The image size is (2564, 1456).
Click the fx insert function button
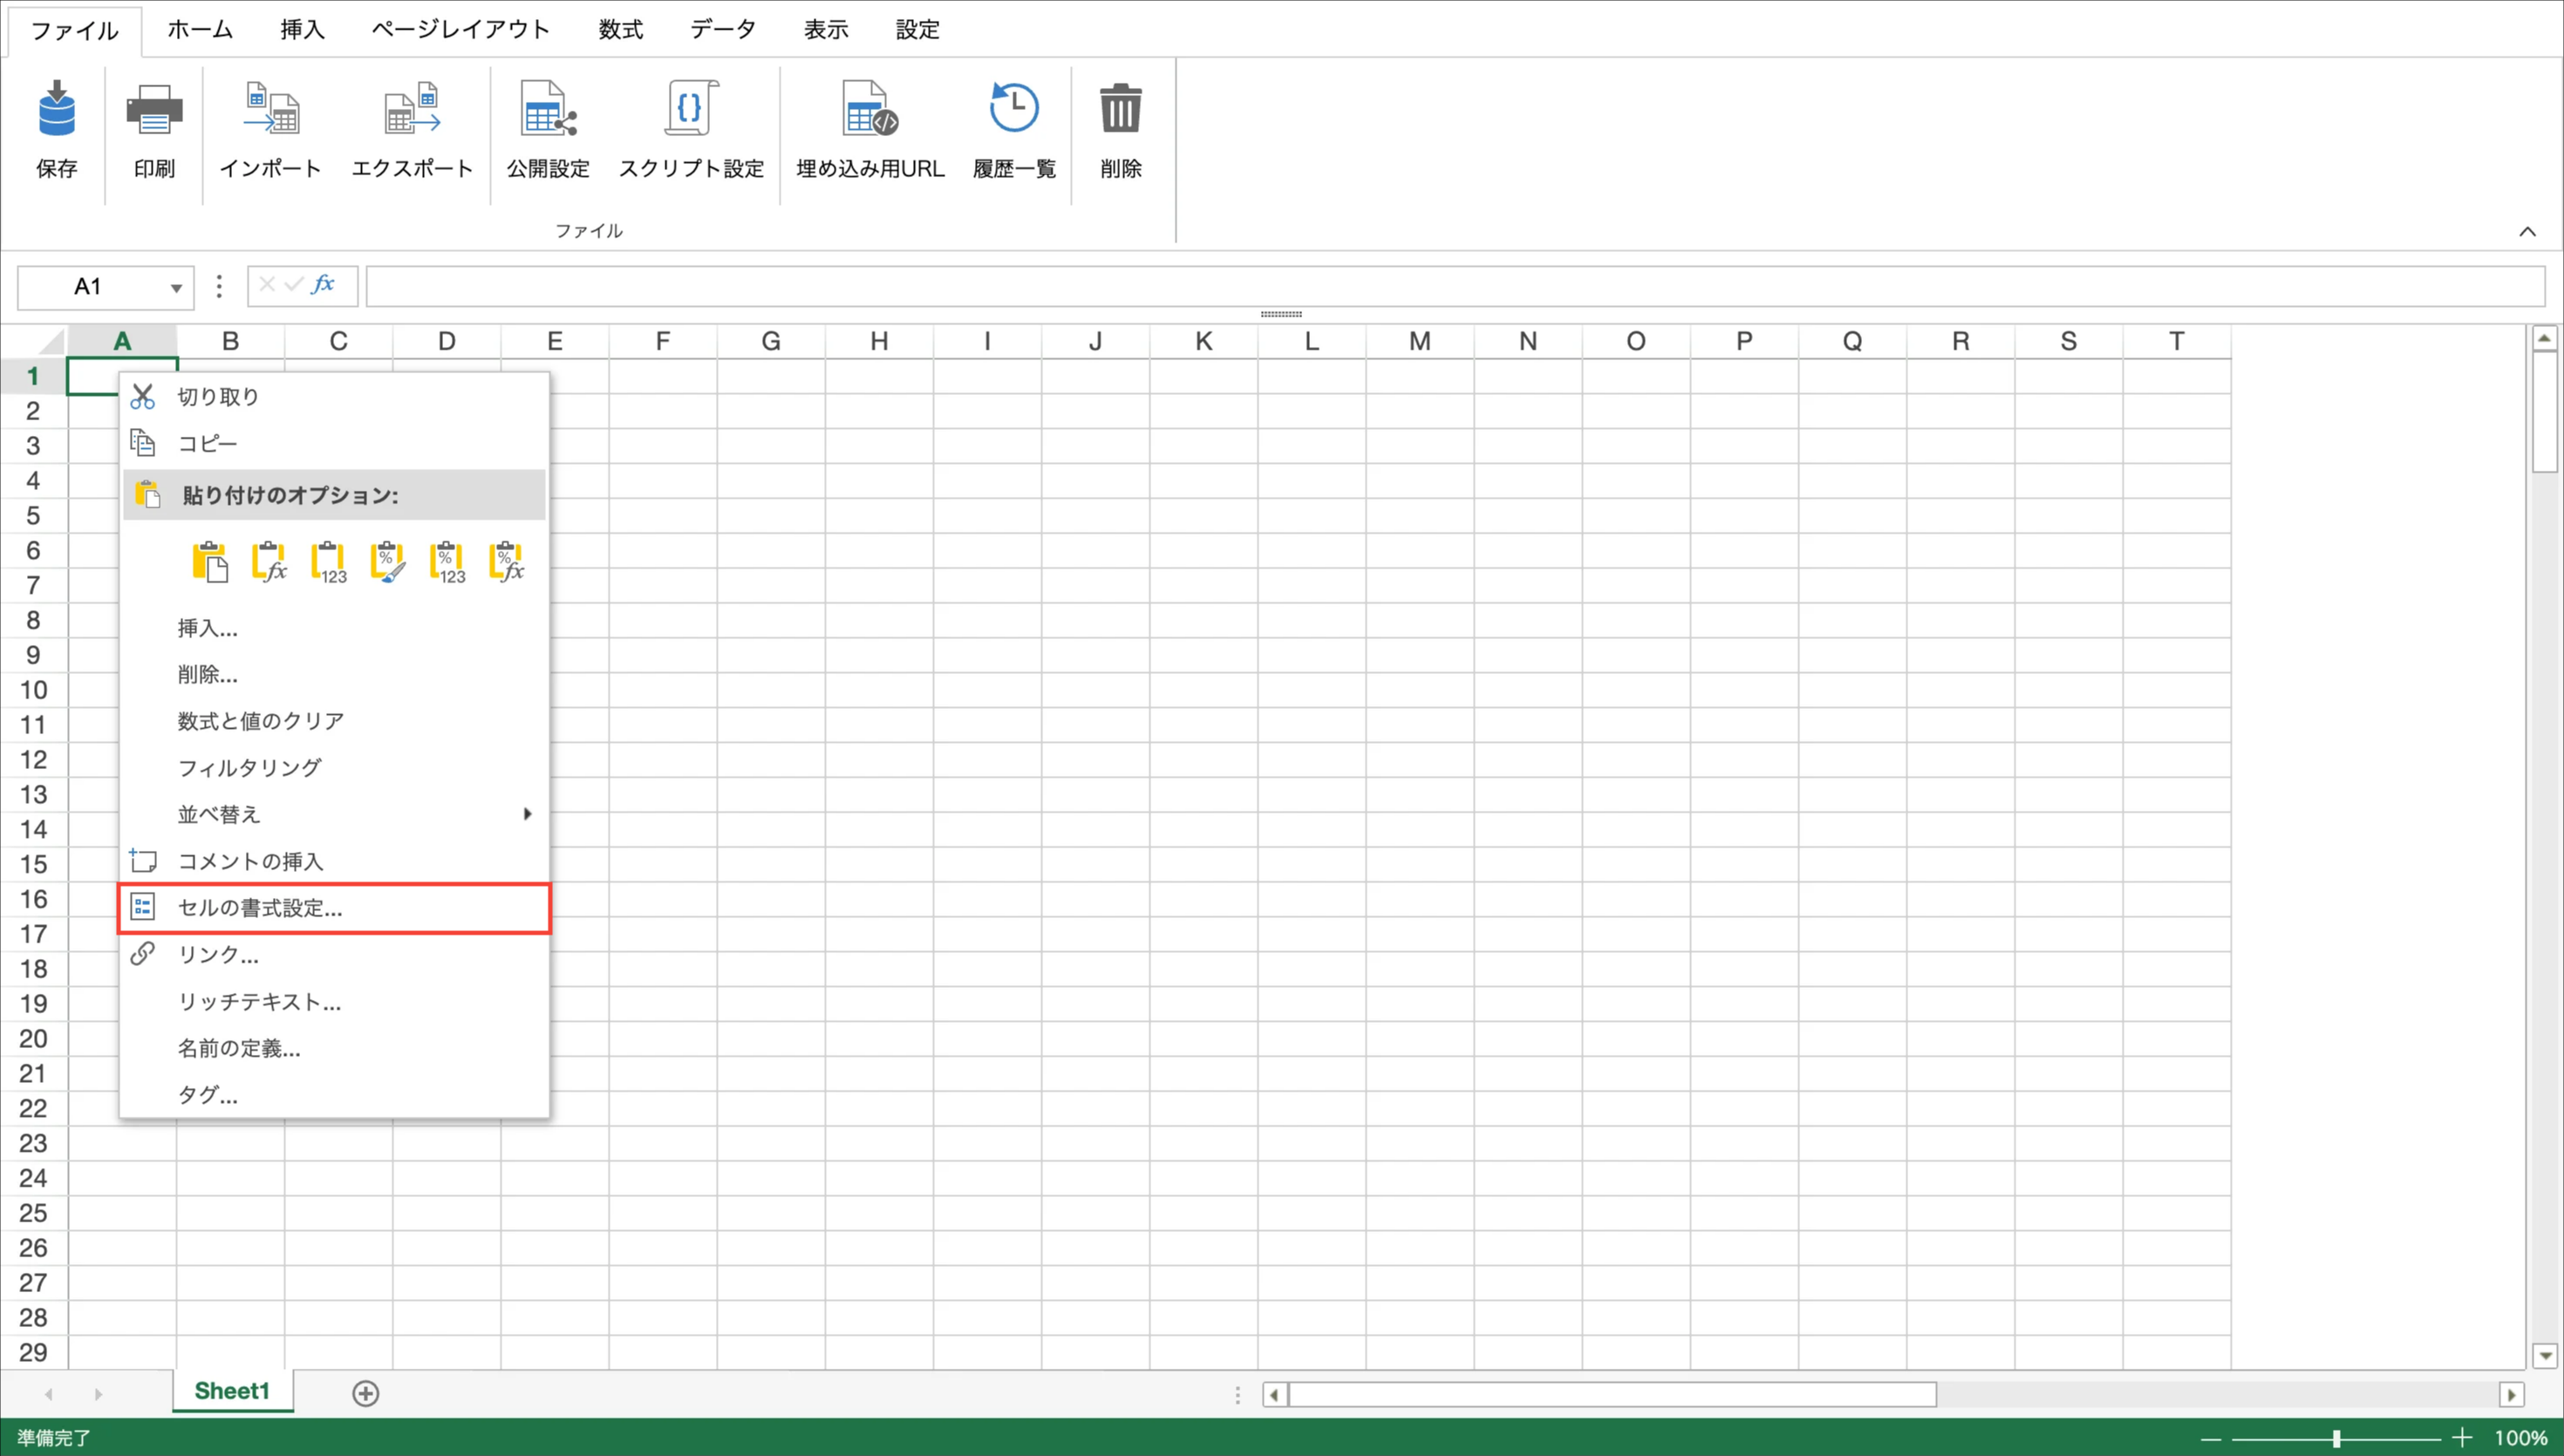click(x=323, y=285)
